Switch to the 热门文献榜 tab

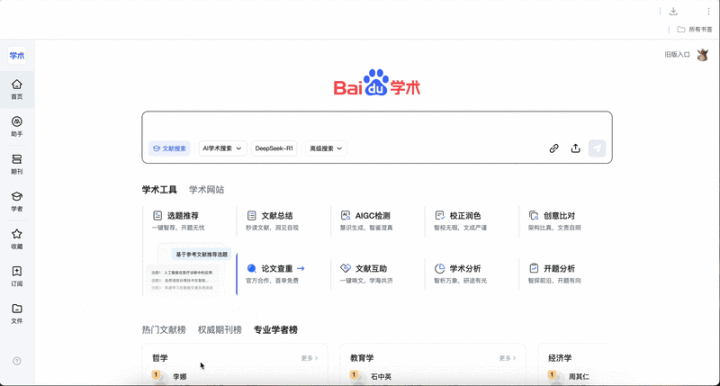pos(164,330)
